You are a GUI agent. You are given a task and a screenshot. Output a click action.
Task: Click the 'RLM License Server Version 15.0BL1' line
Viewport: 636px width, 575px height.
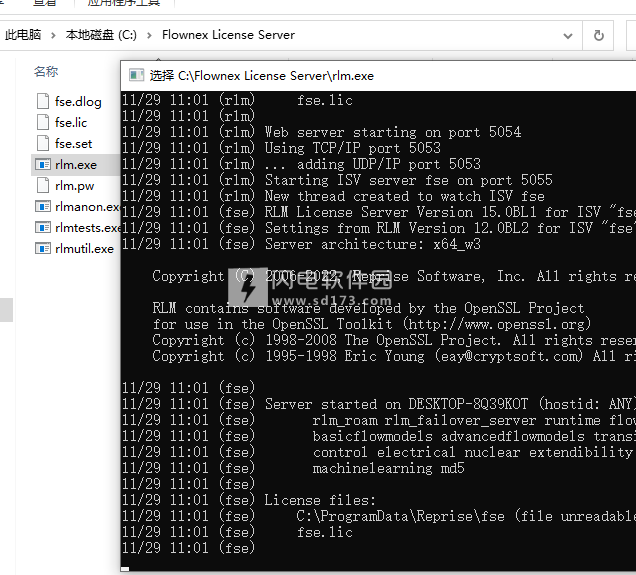450,212
